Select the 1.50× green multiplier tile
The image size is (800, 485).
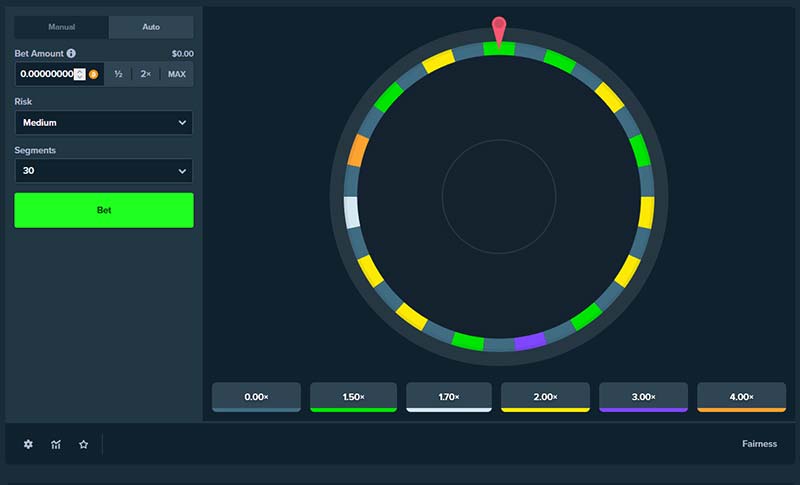tap(354, 397)
